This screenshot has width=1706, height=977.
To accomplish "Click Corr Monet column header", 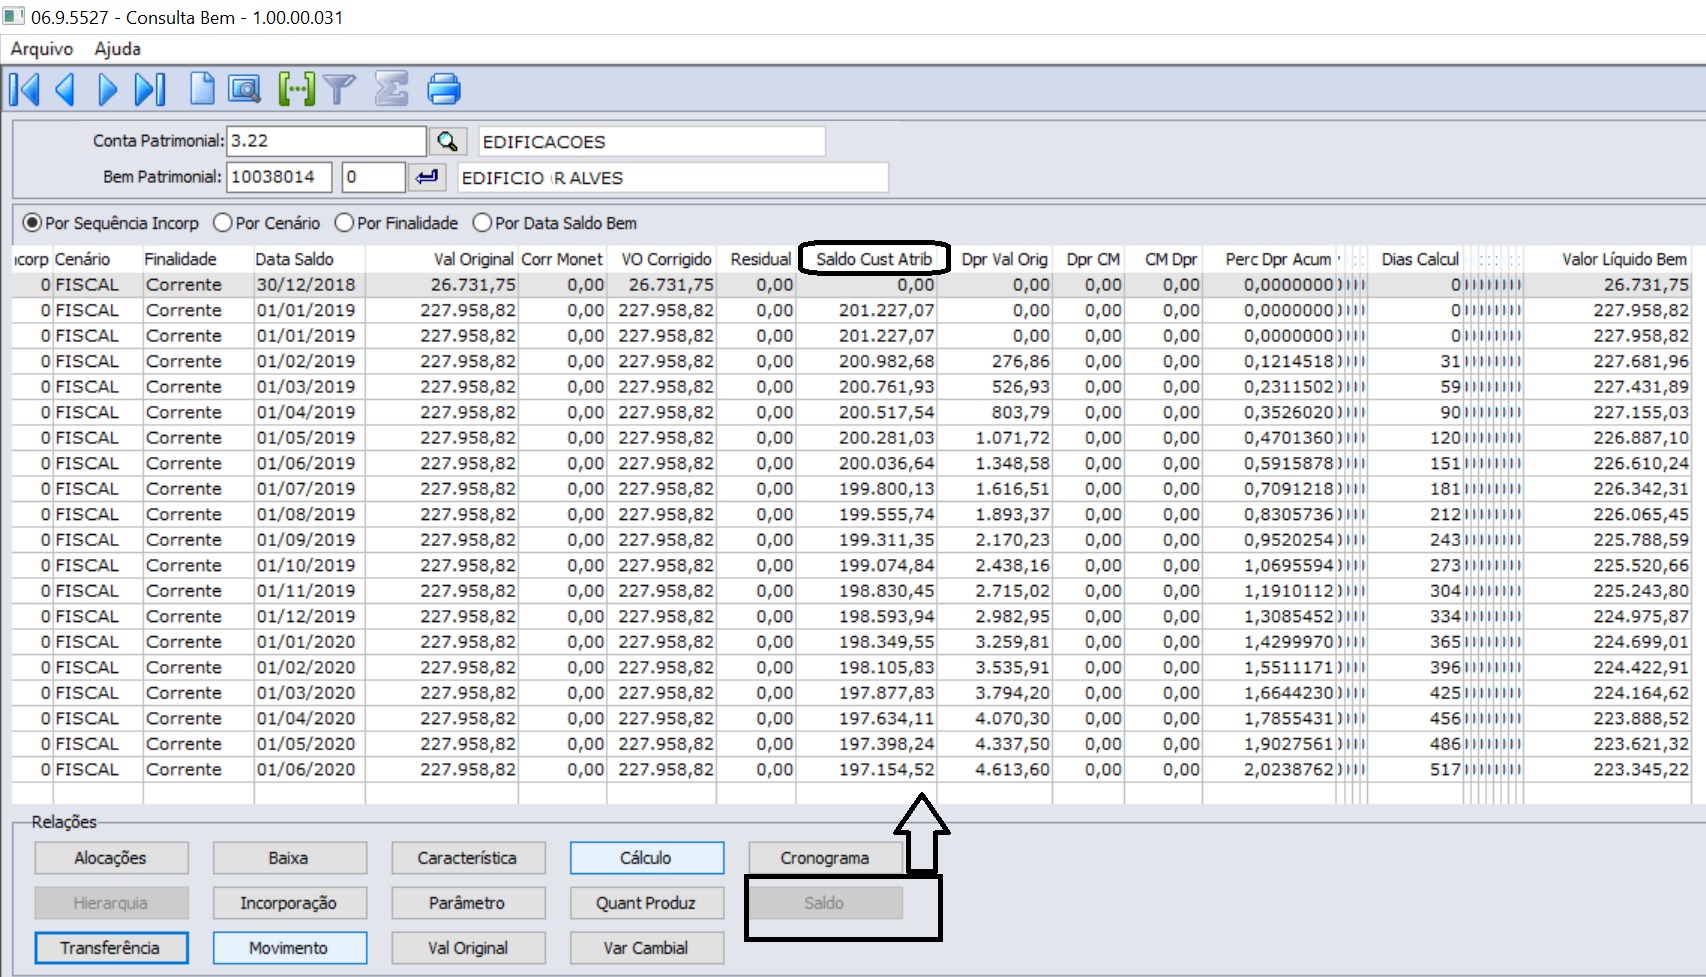I will click(562, 259).
